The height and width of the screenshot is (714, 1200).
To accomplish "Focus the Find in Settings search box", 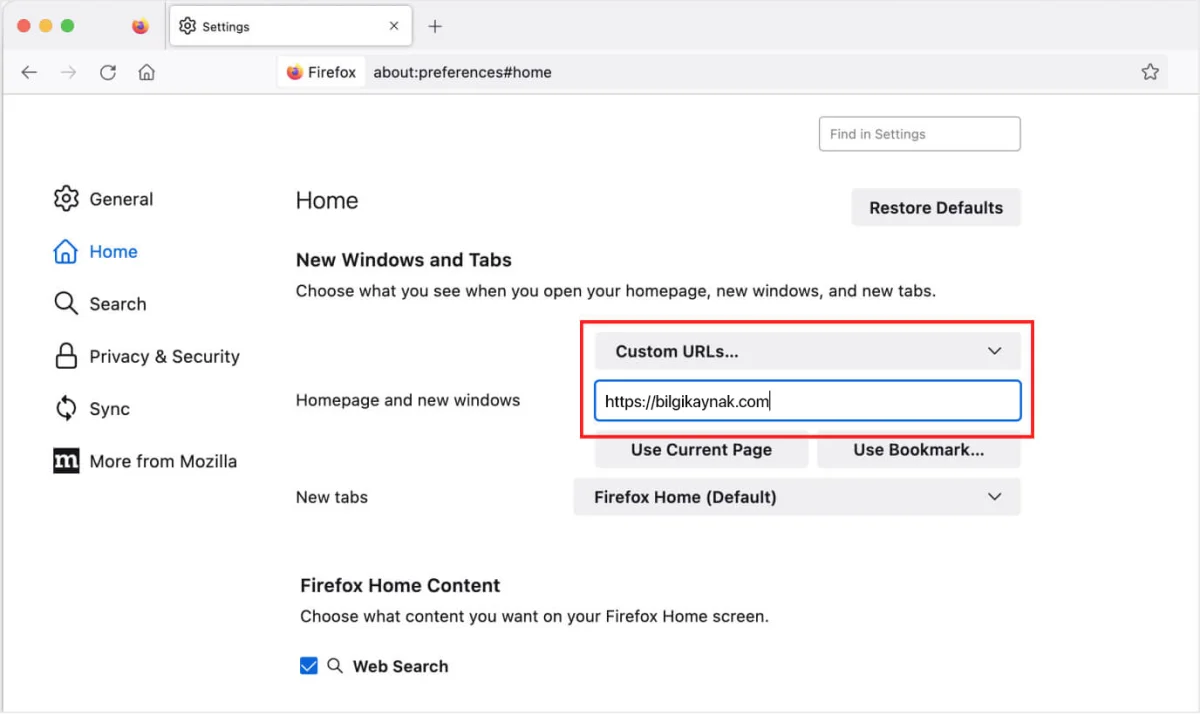I will (919, 134).
